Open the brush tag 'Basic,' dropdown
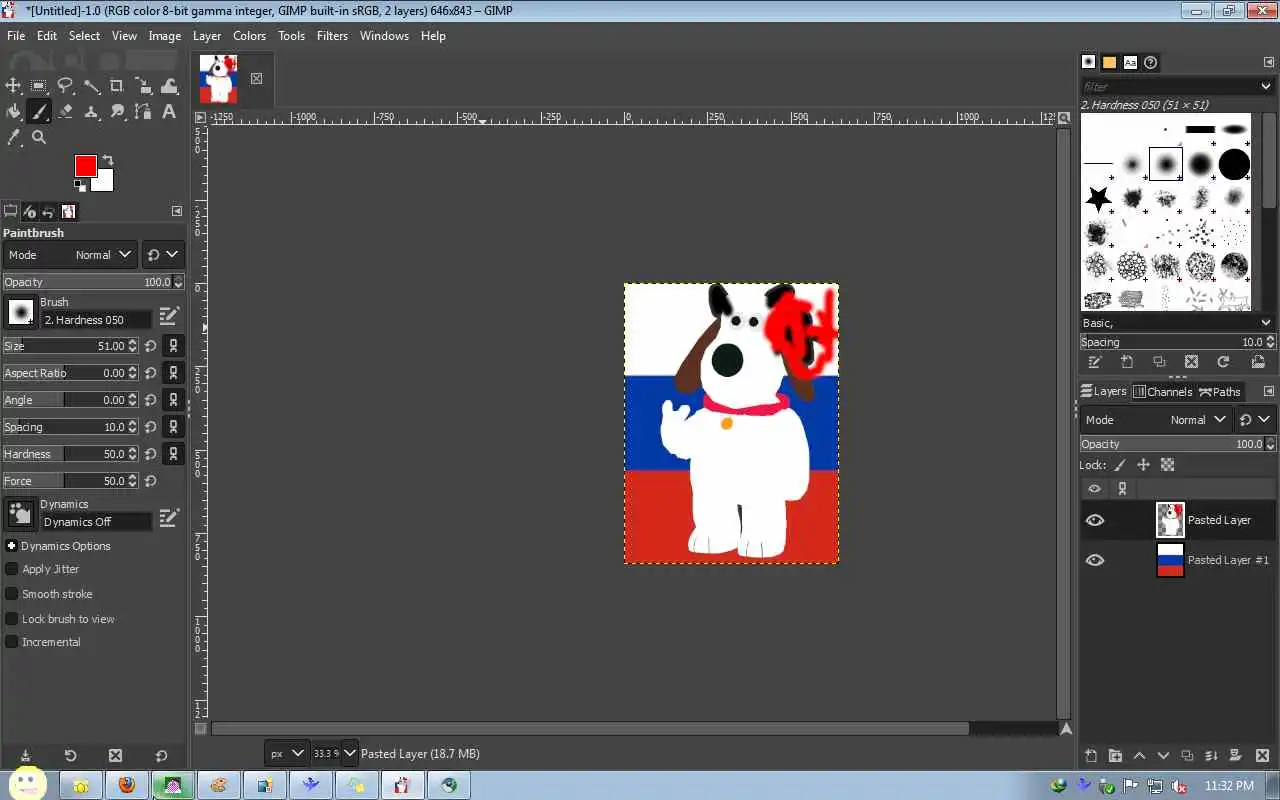 point(1177,323)
